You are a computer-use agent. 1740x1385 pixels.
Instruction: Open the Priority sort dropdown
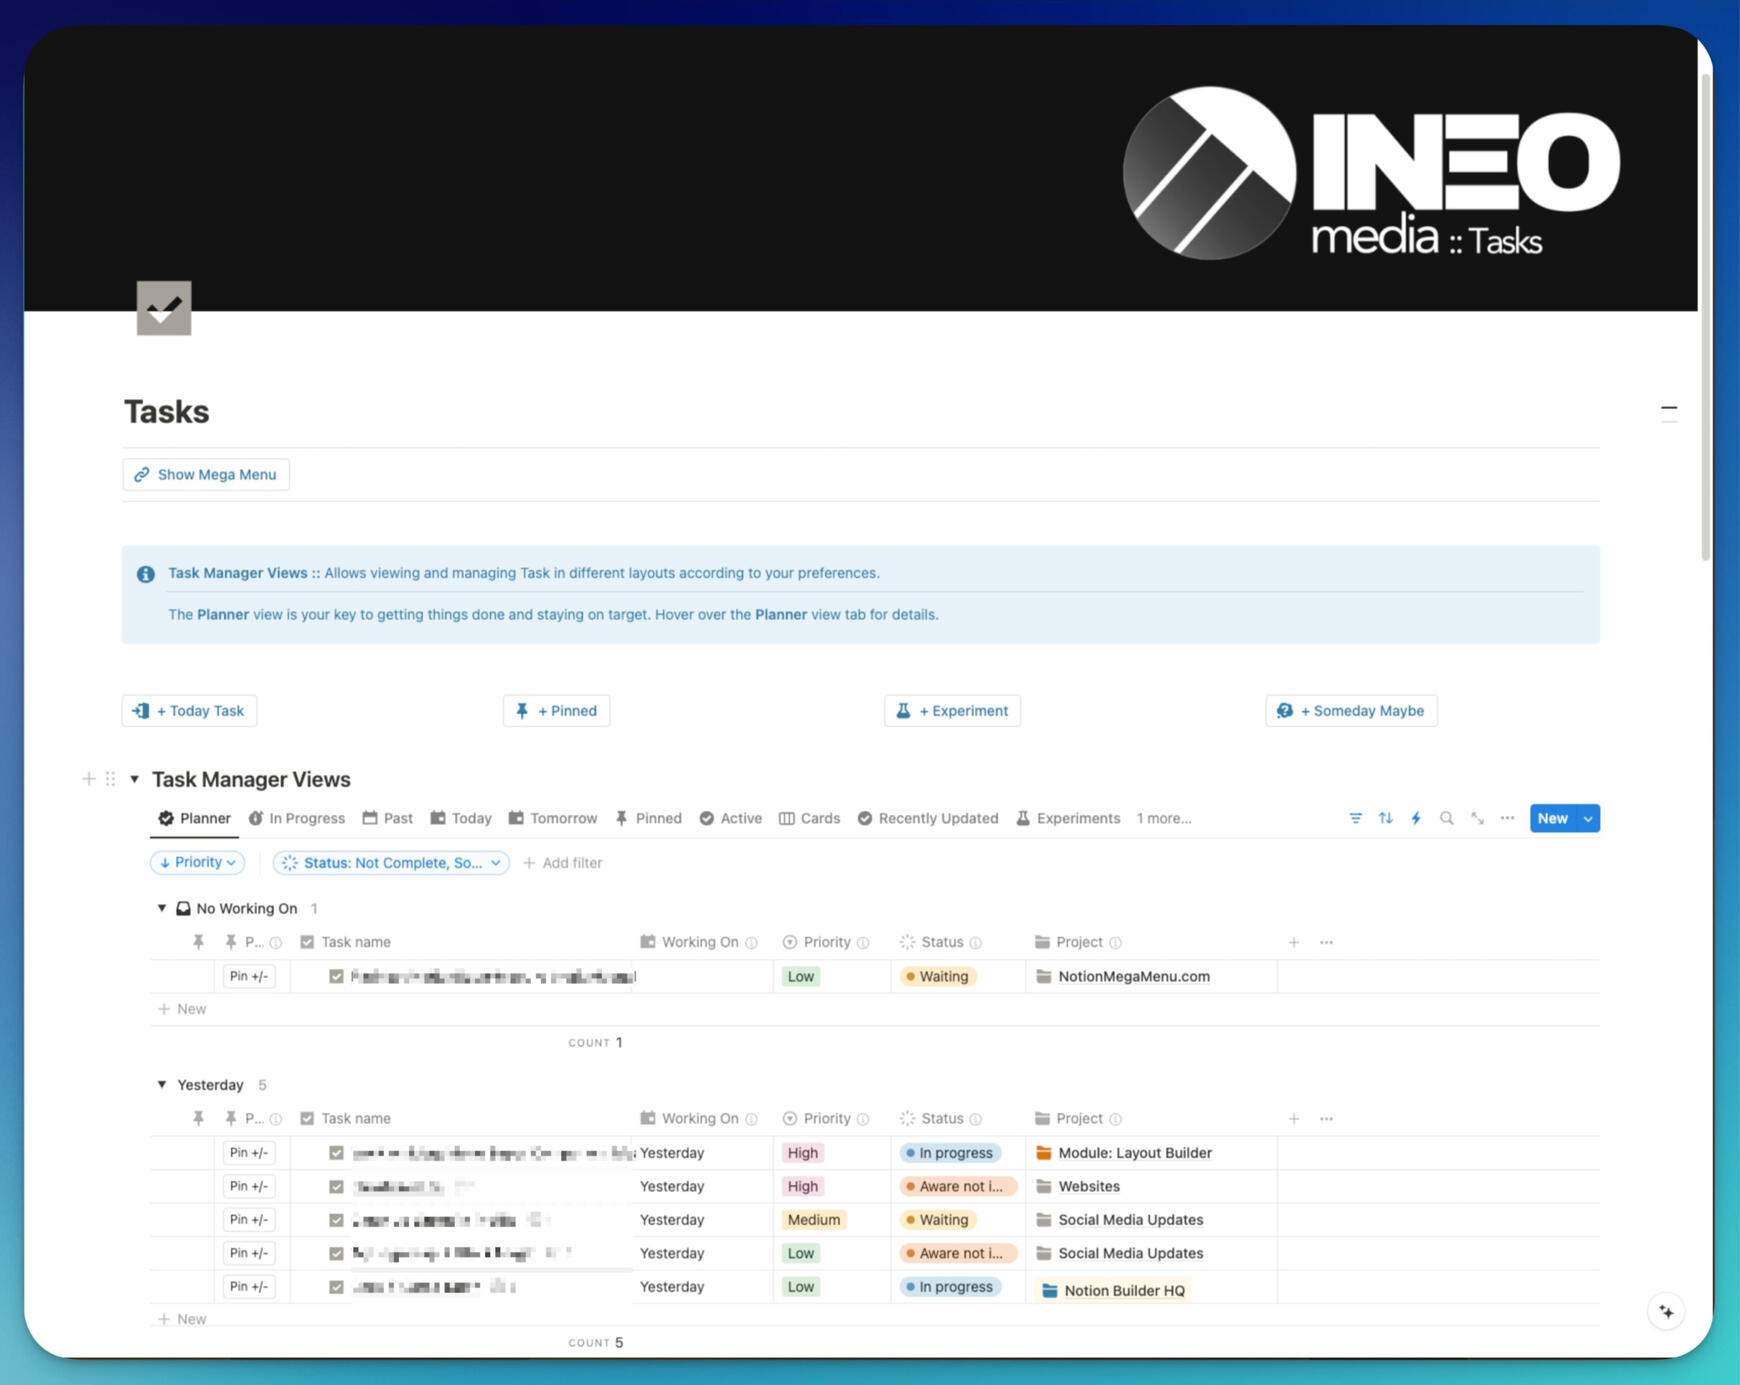pos(198,862)
